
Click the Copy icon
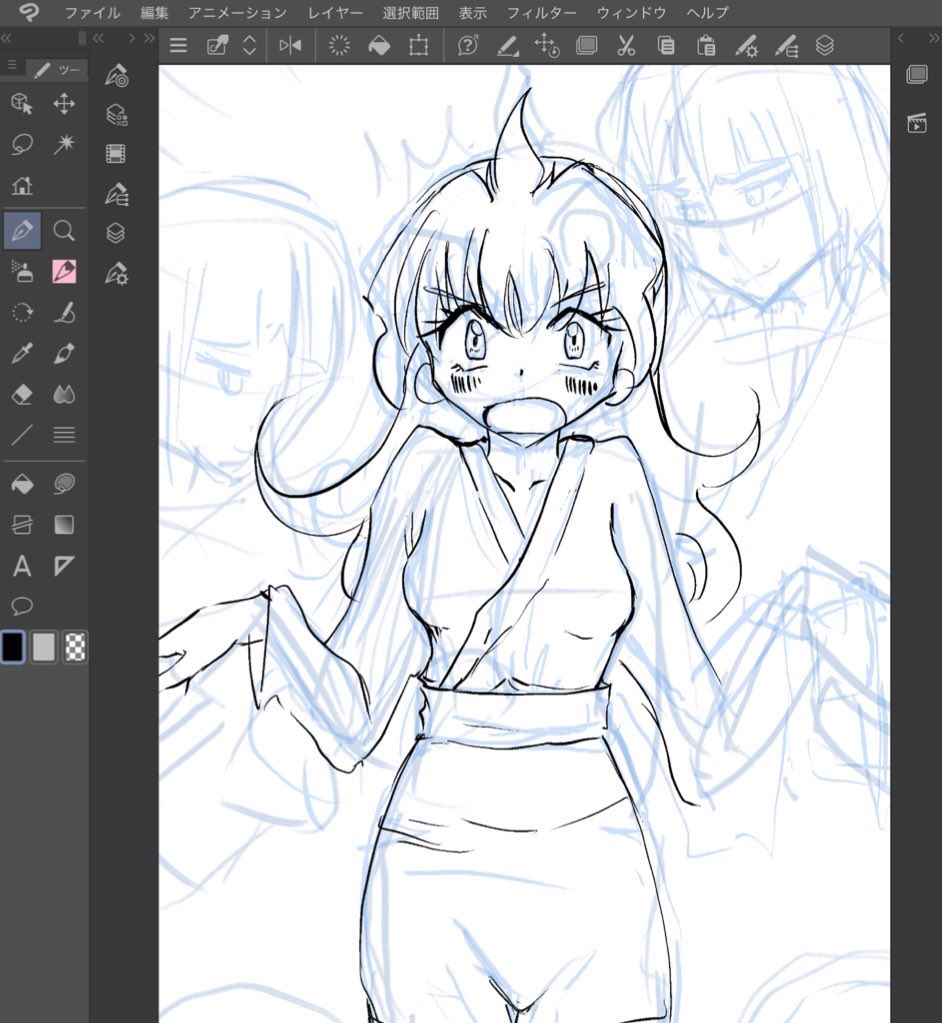tap(666, 46)
